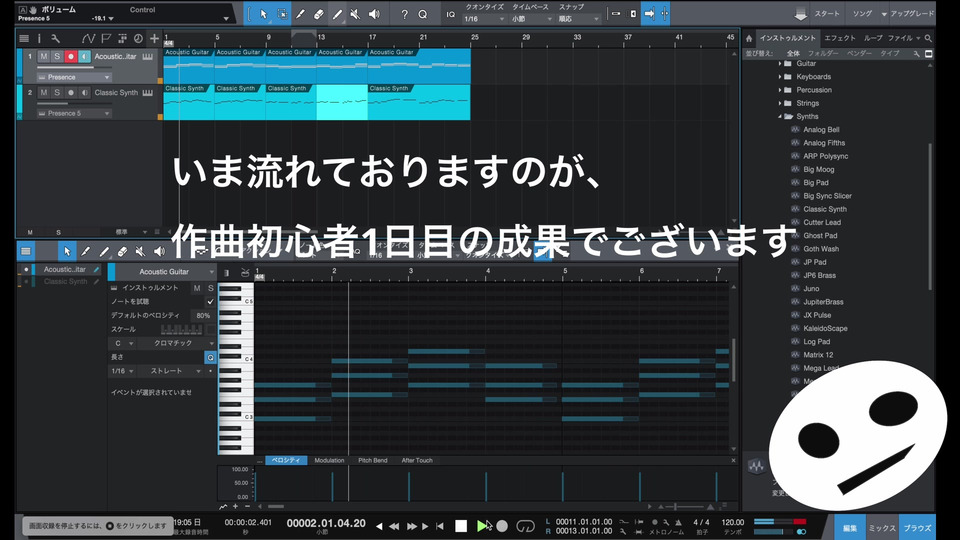
Task: Open the Presence 5 instrument dropdown on track 2
Action: point(74,113)
